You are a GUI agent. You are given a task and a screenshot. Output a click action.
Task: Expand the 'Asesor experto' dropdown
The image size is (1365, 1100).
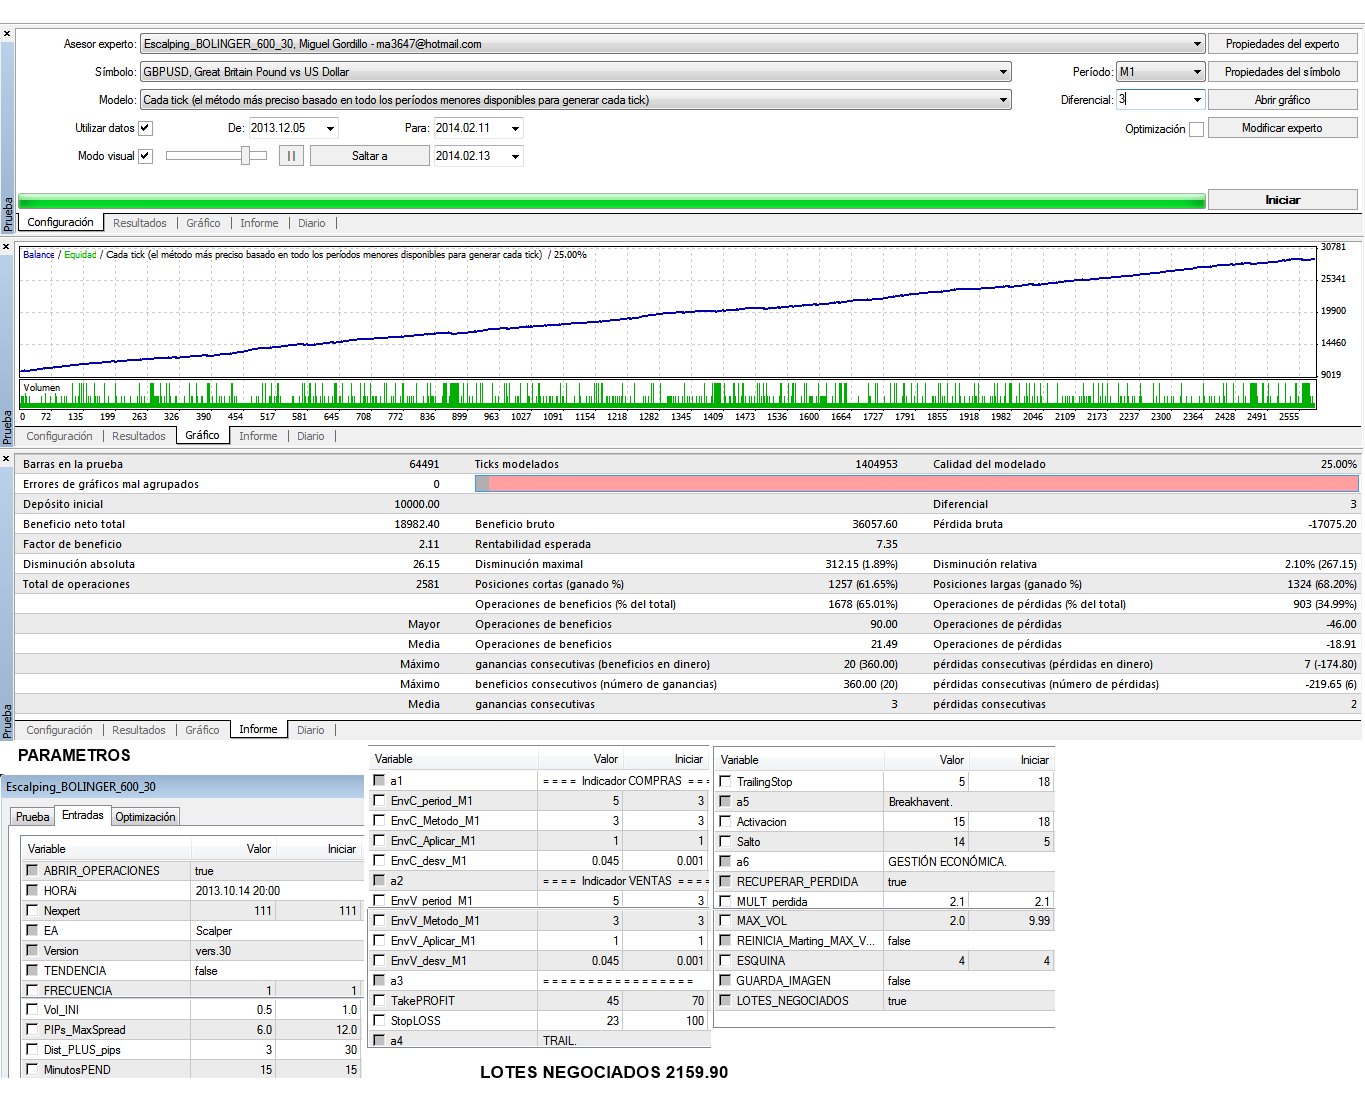pyautogui.click(x=1197, y=44)
